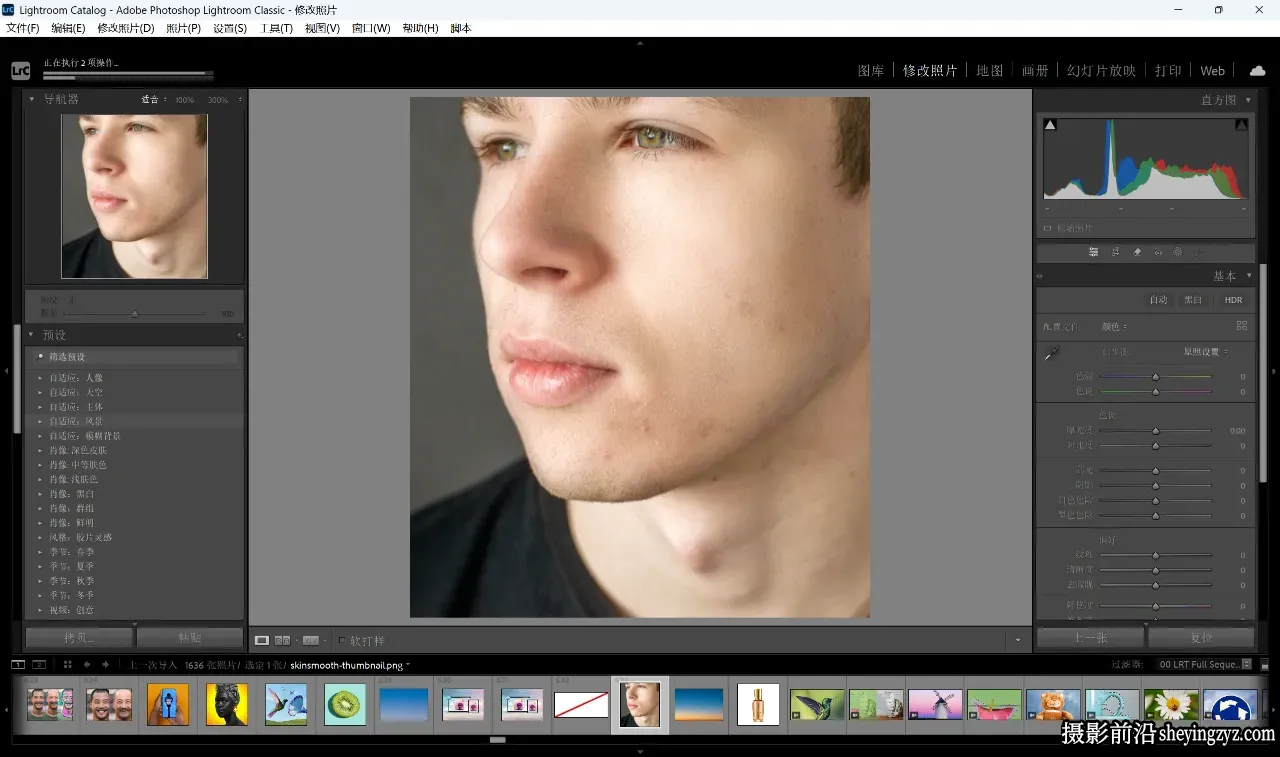Click the HDR button in Basic panel
Screen dimensions: 1280x757
click(1233, 300)
